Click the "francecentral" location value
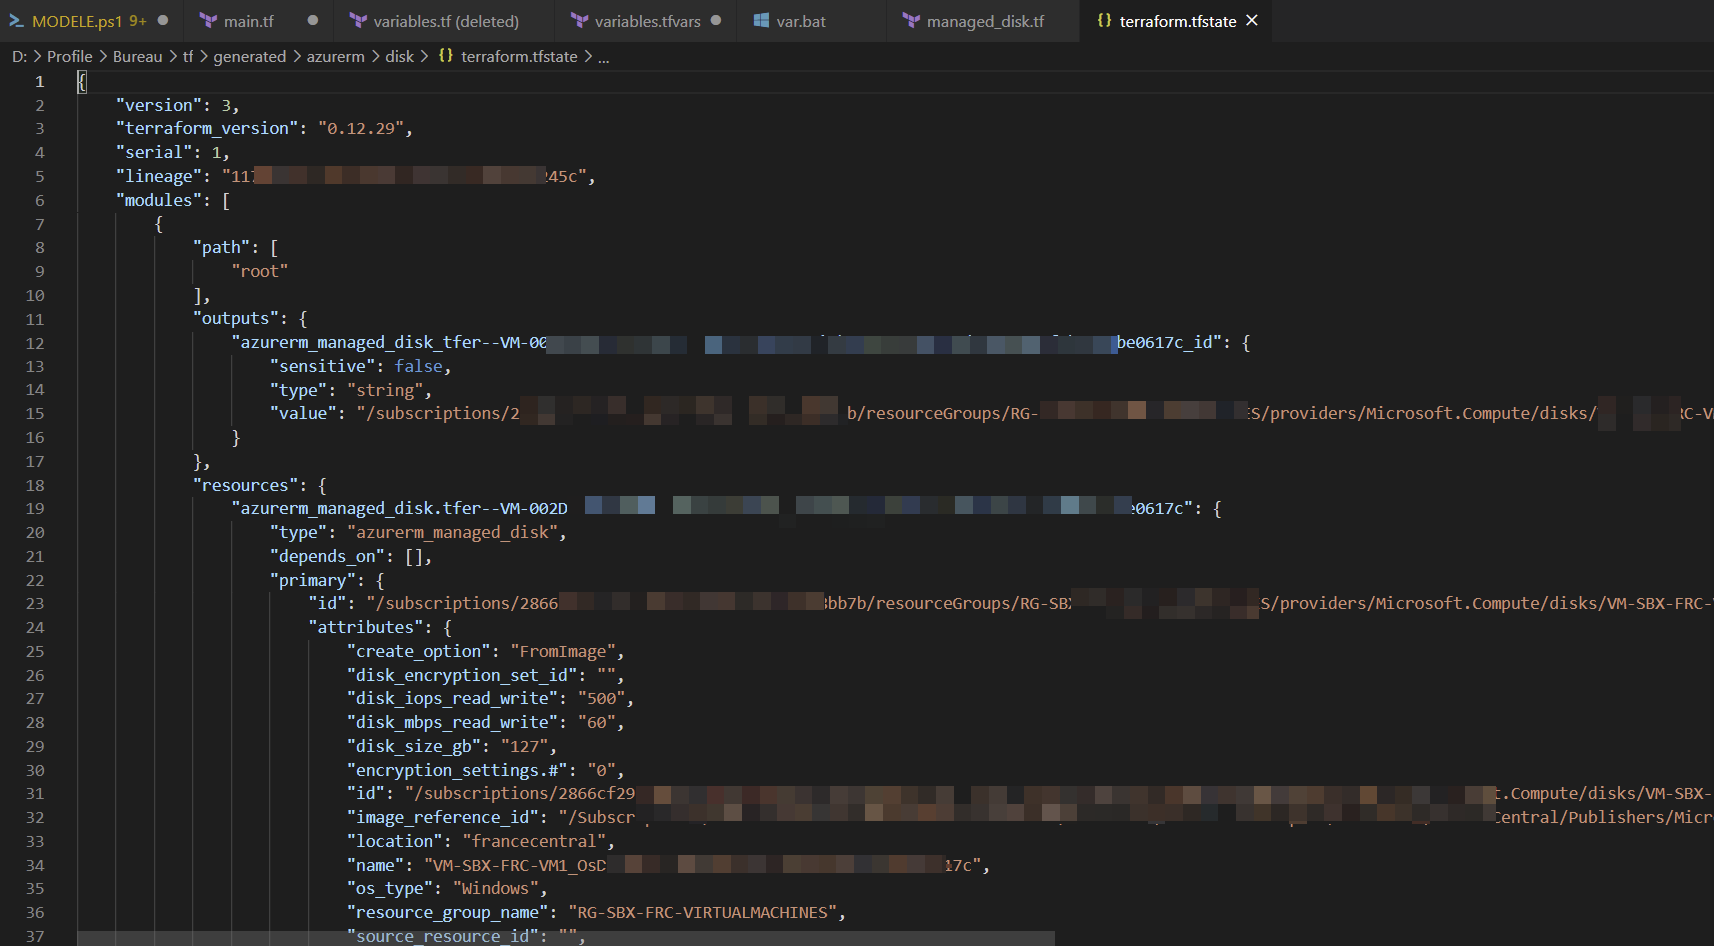 pos(534,842)
